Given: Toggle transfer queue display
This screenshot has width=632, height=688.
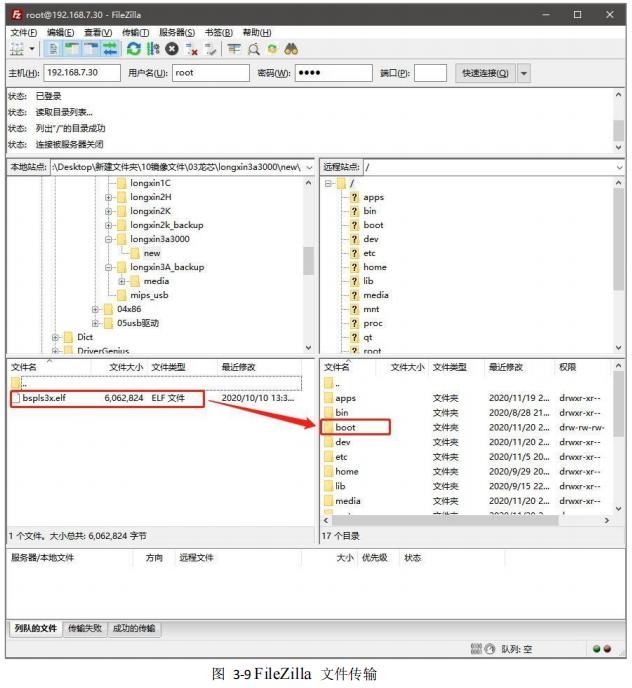Looking at the screenshot, I should pyautogui.click(x=110, y=49).
